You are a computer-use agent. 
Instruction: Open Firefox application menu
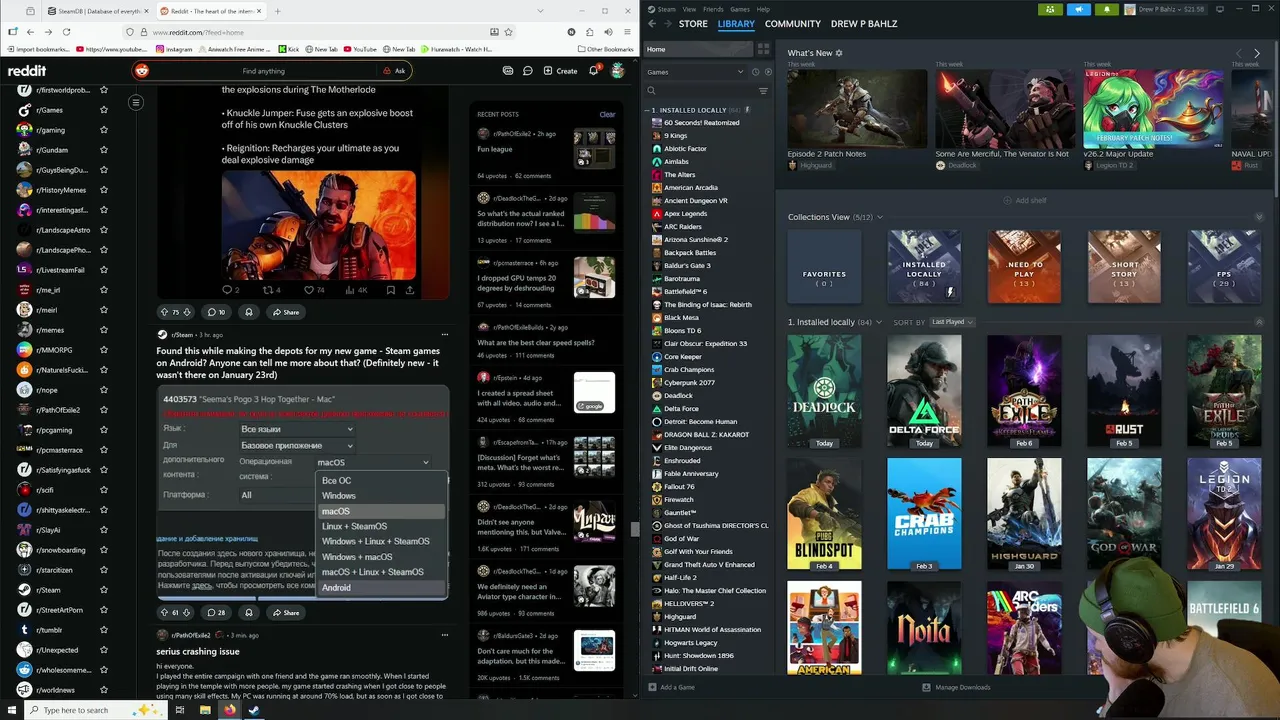coord(626,32)
